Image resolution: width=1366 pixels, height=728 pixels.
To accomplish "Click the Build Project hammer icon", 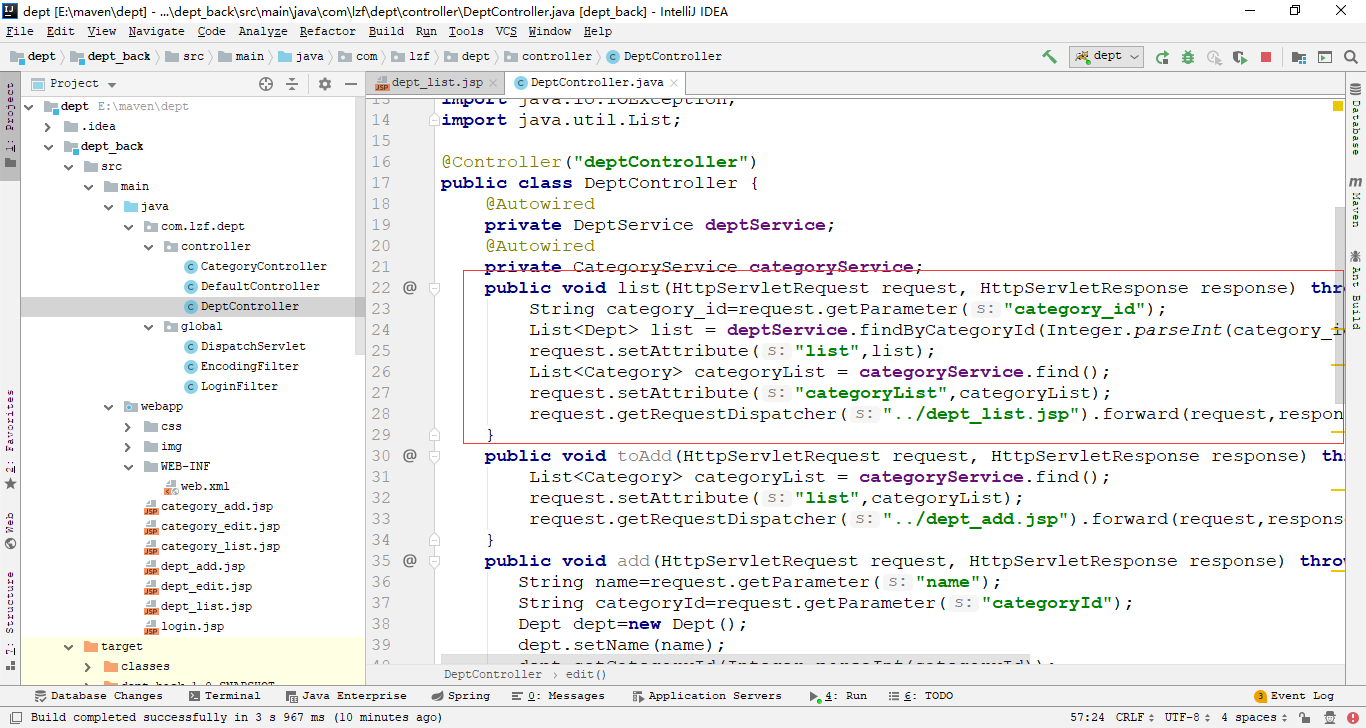I will point(1049,57).
